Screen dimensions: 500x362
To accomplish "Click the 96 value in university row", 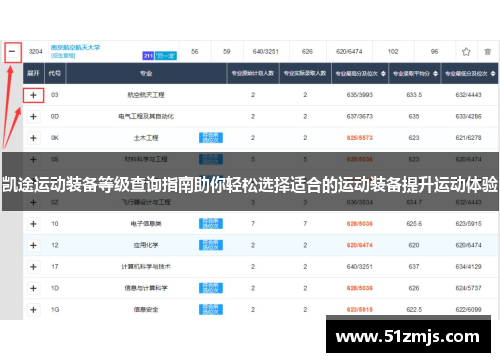I will 434,52.
